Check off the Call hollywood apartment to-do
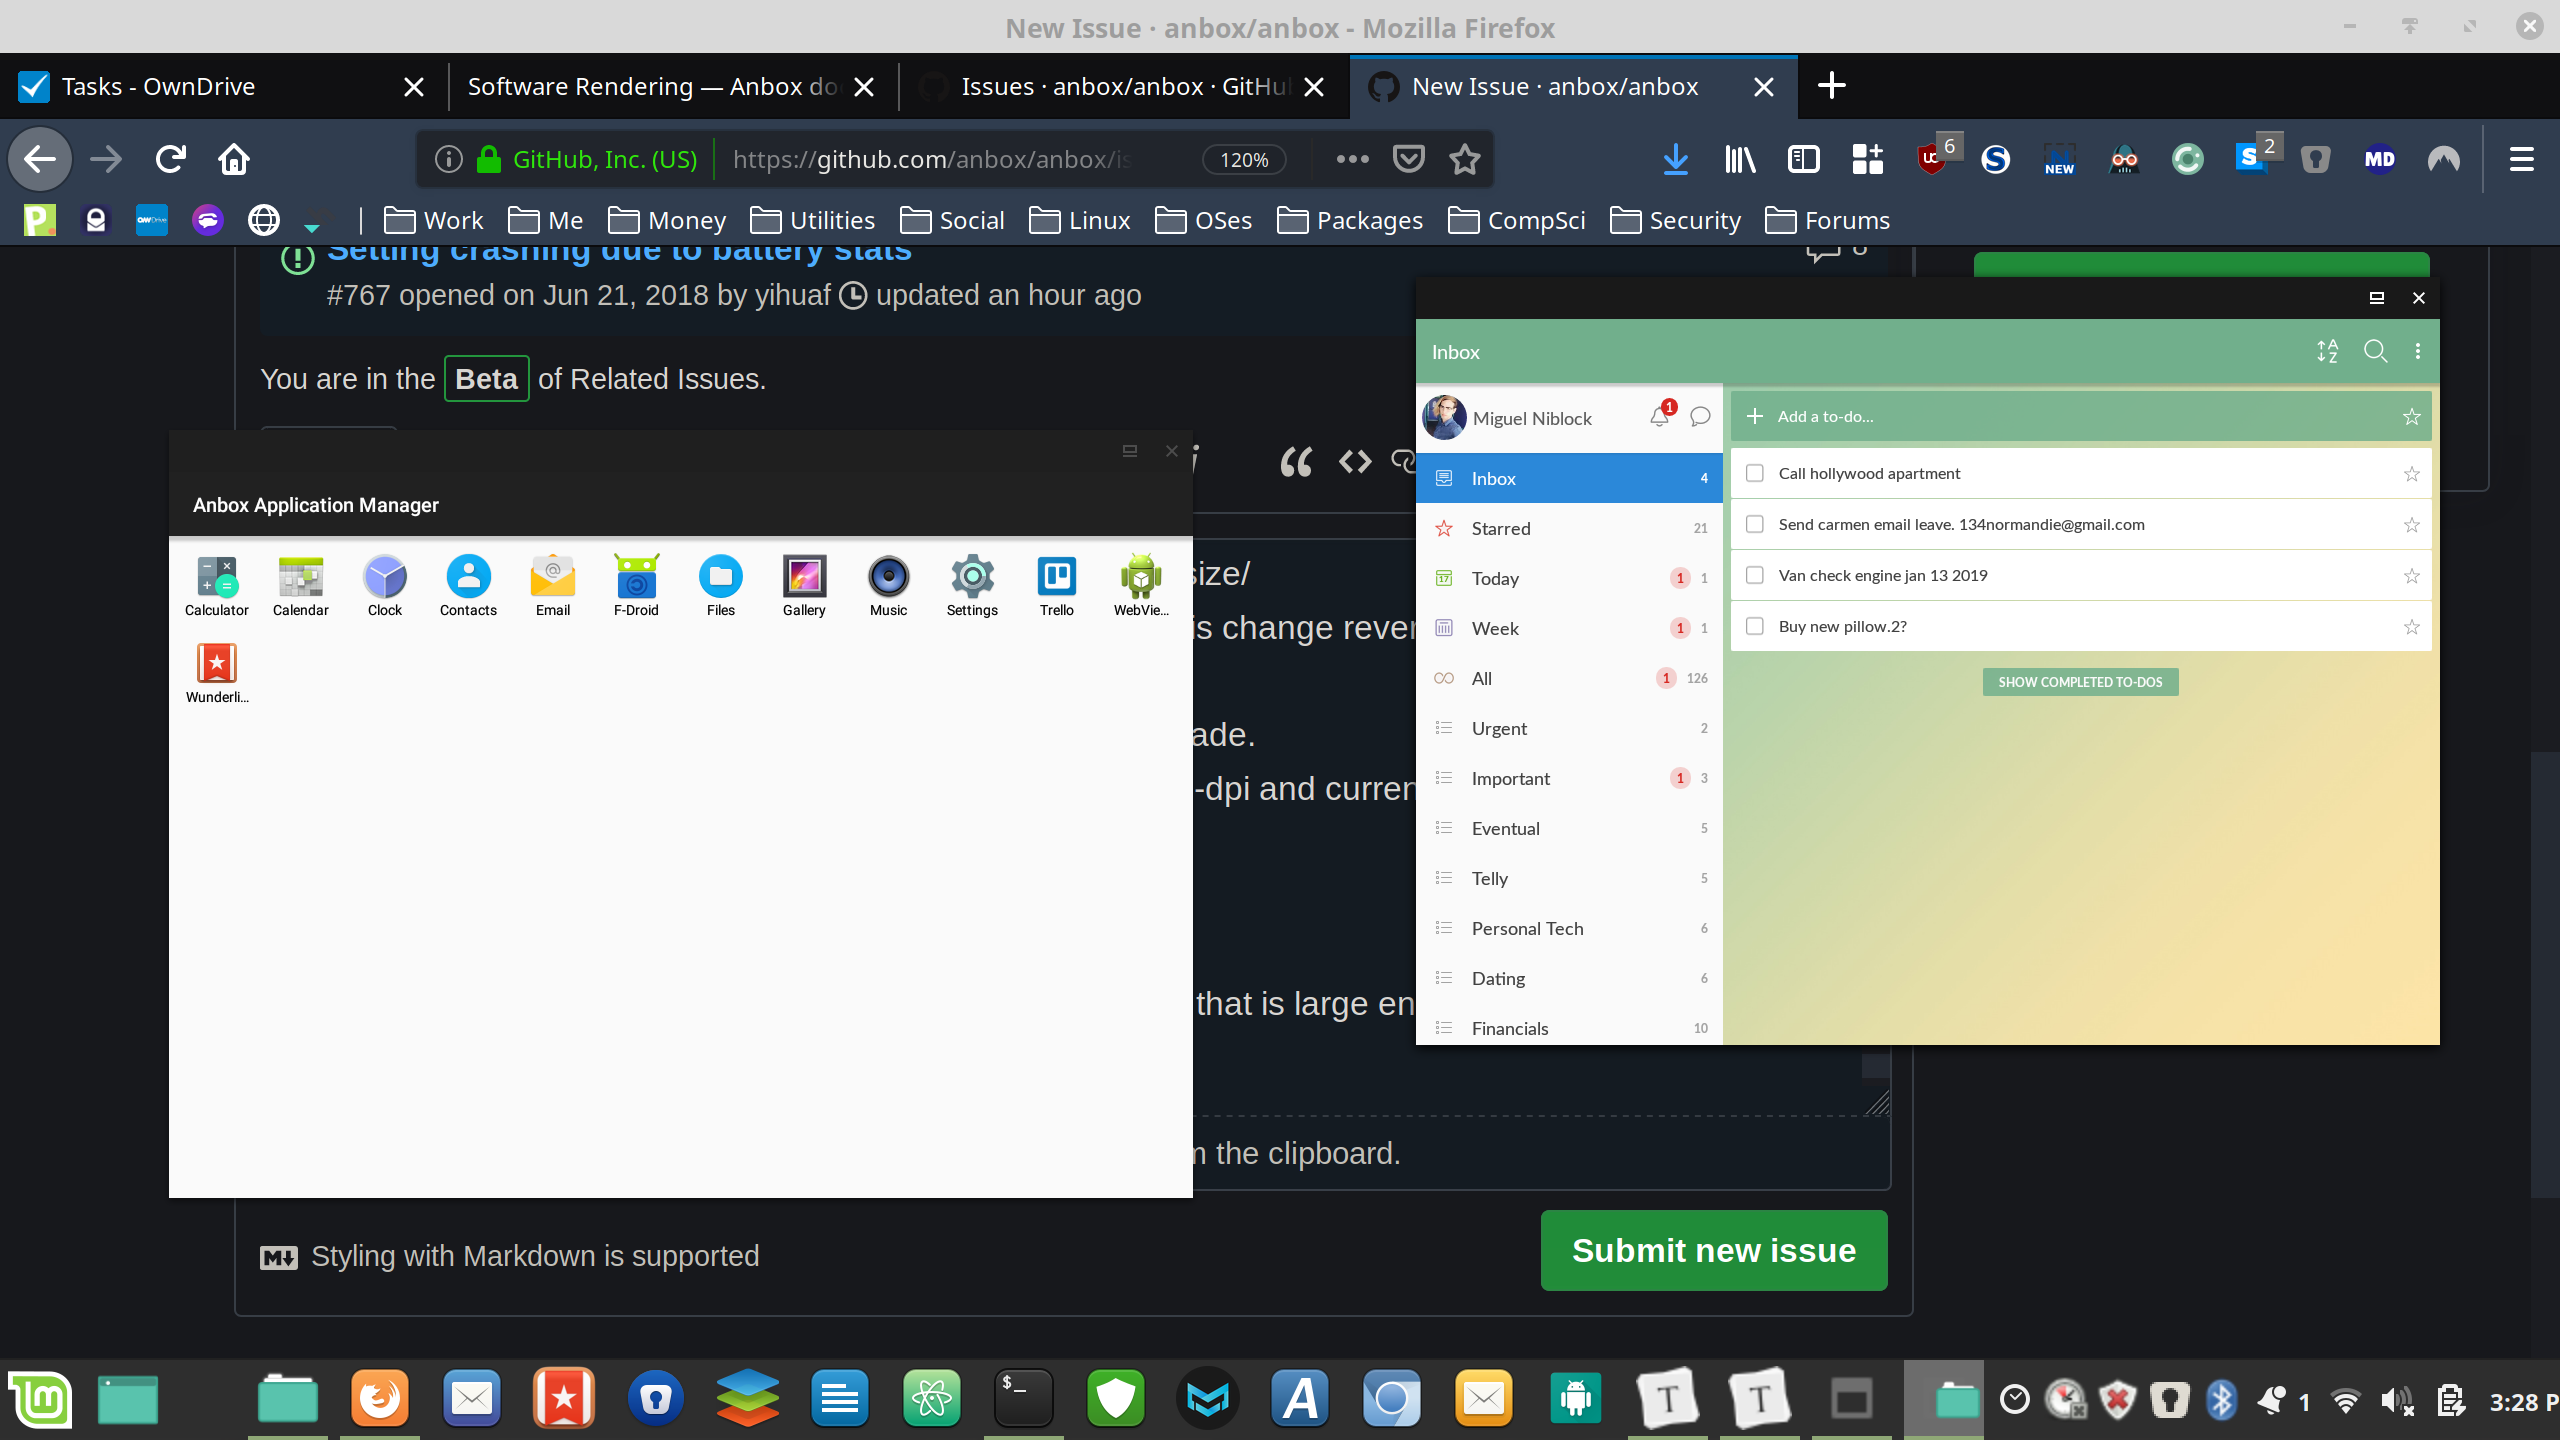 [x=1755, y=472]
